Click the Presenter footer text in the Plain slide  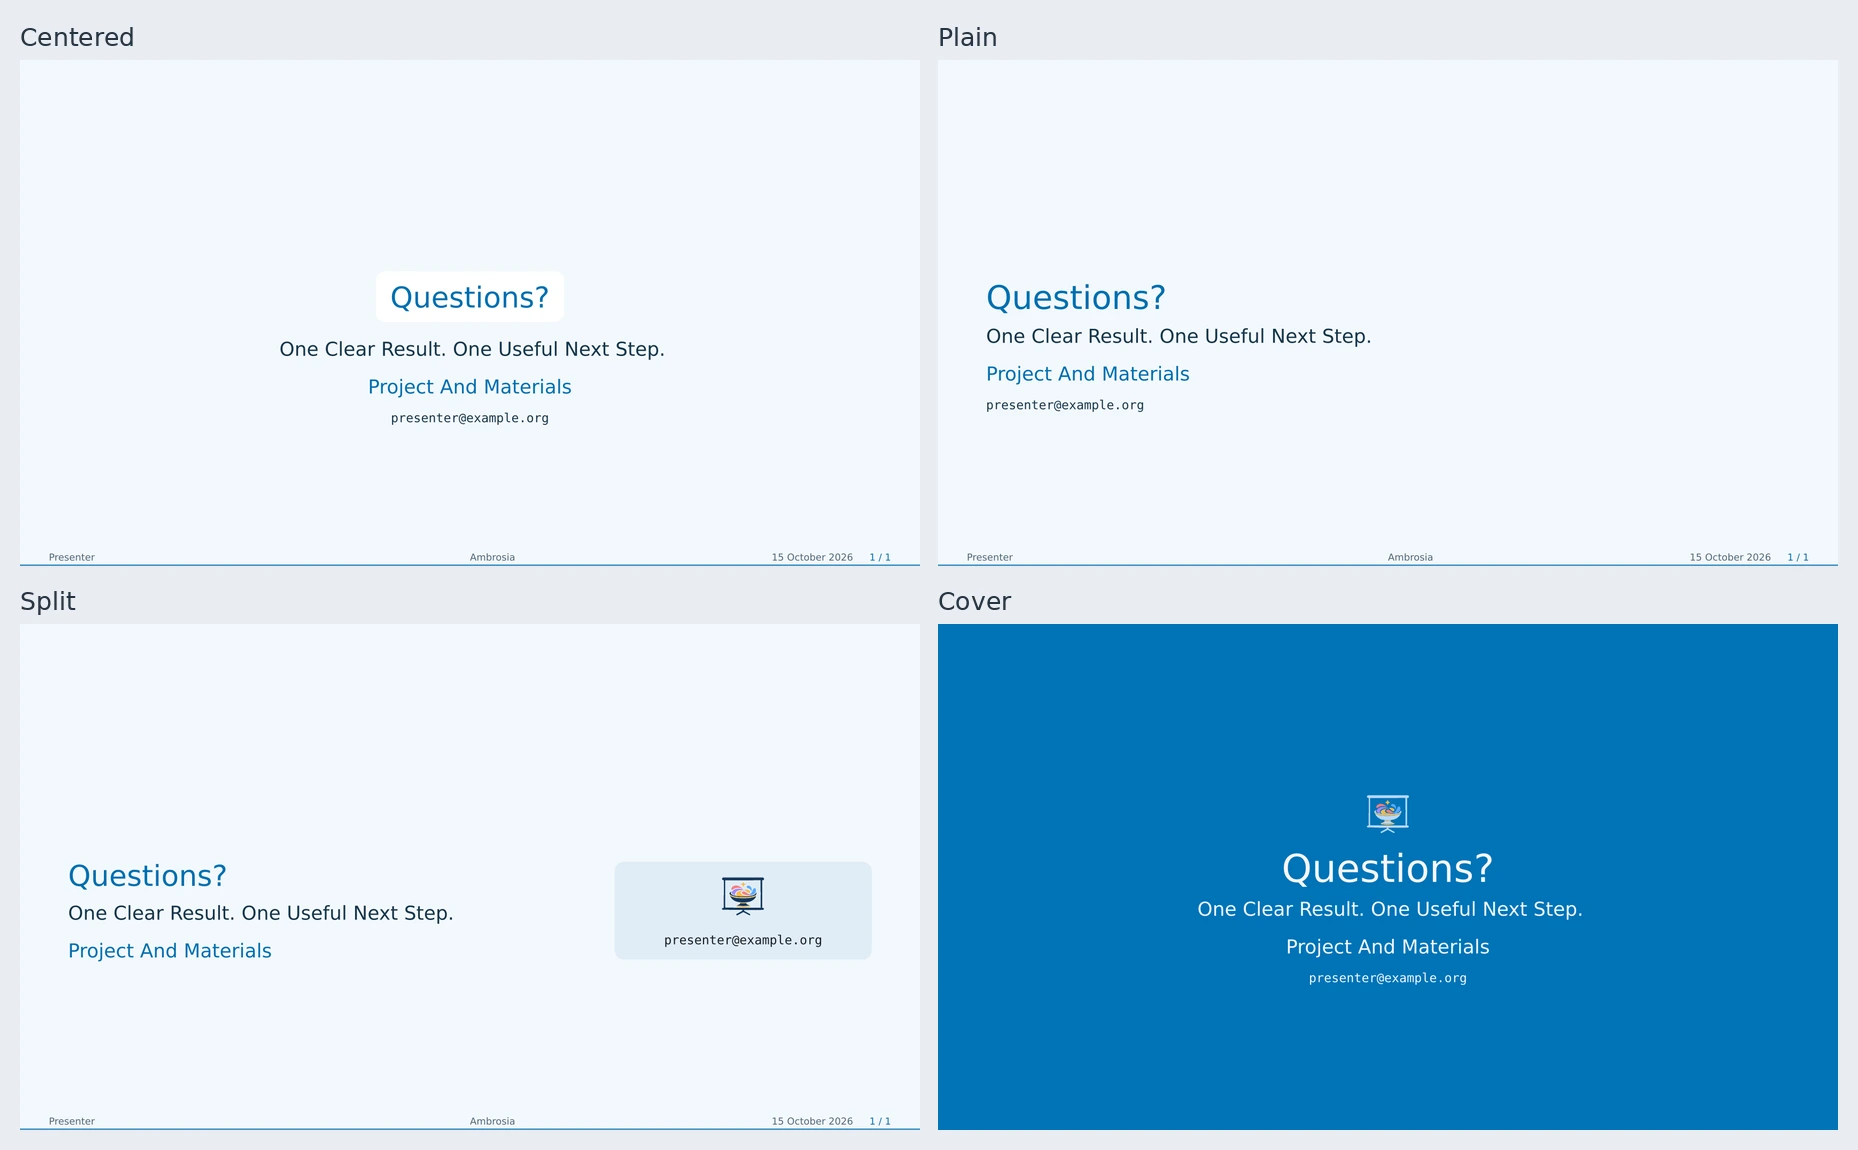[990, 557]
